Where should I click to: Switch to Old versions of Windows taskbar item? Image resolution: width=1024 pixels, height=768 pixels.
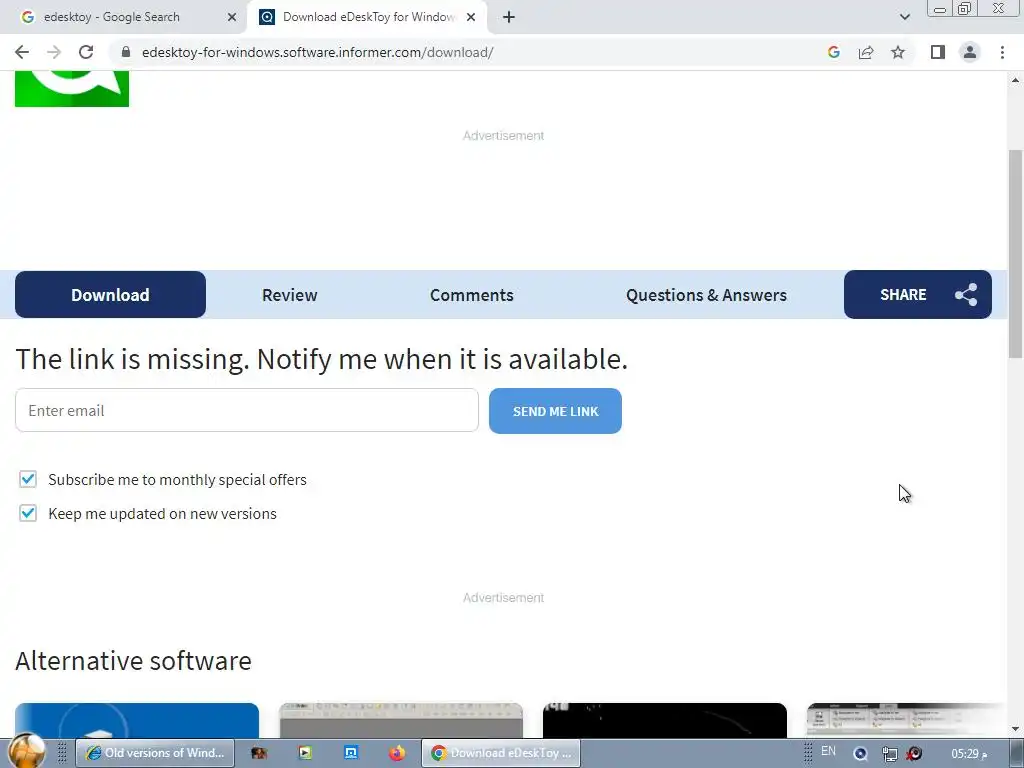tap(155, 753)
